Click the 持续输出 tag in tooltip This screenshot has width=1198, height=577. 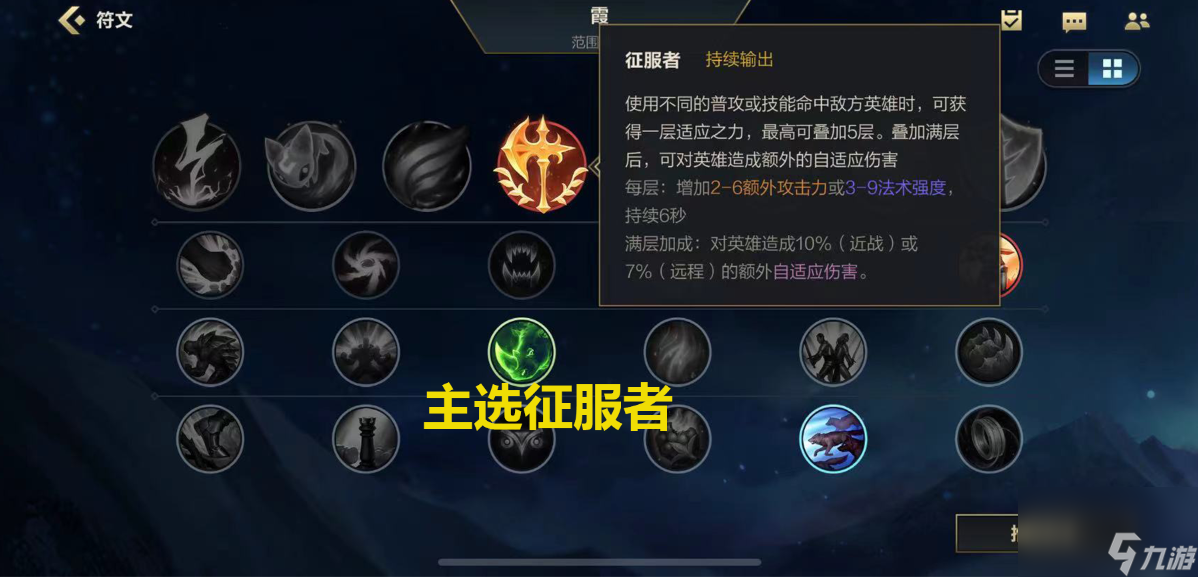coord(740,60)
